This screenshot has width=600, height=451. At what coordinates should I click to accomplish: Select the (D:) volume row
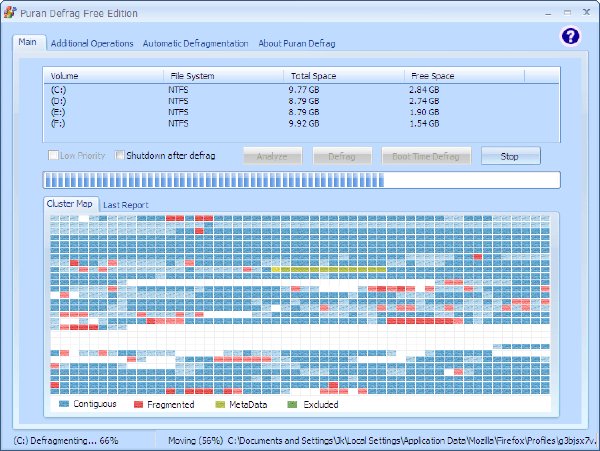tap(301, 101)
